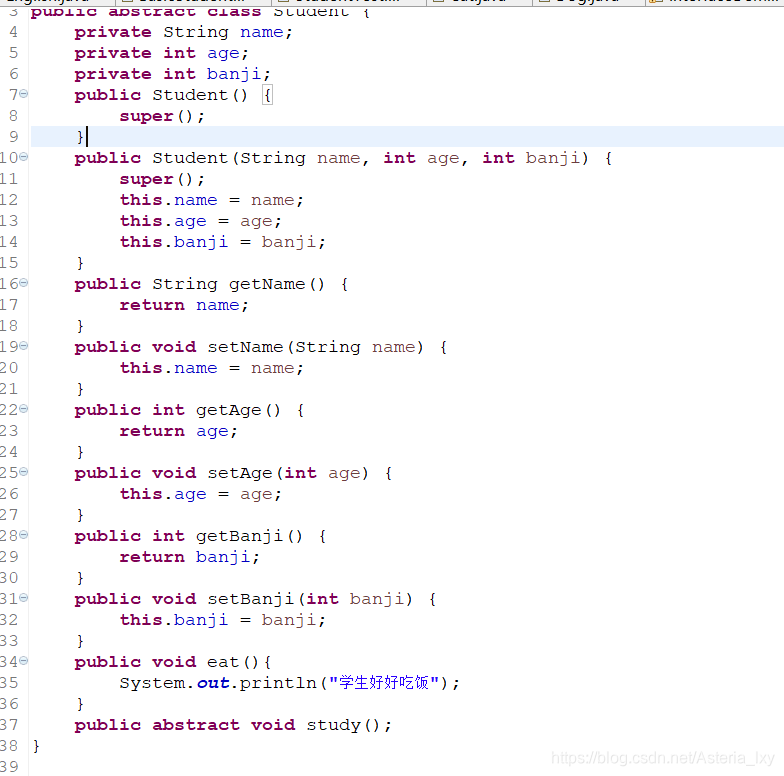The image size is (784, 776).
Task: Click the 'setAge' method name
Action: tap(240, 474)
